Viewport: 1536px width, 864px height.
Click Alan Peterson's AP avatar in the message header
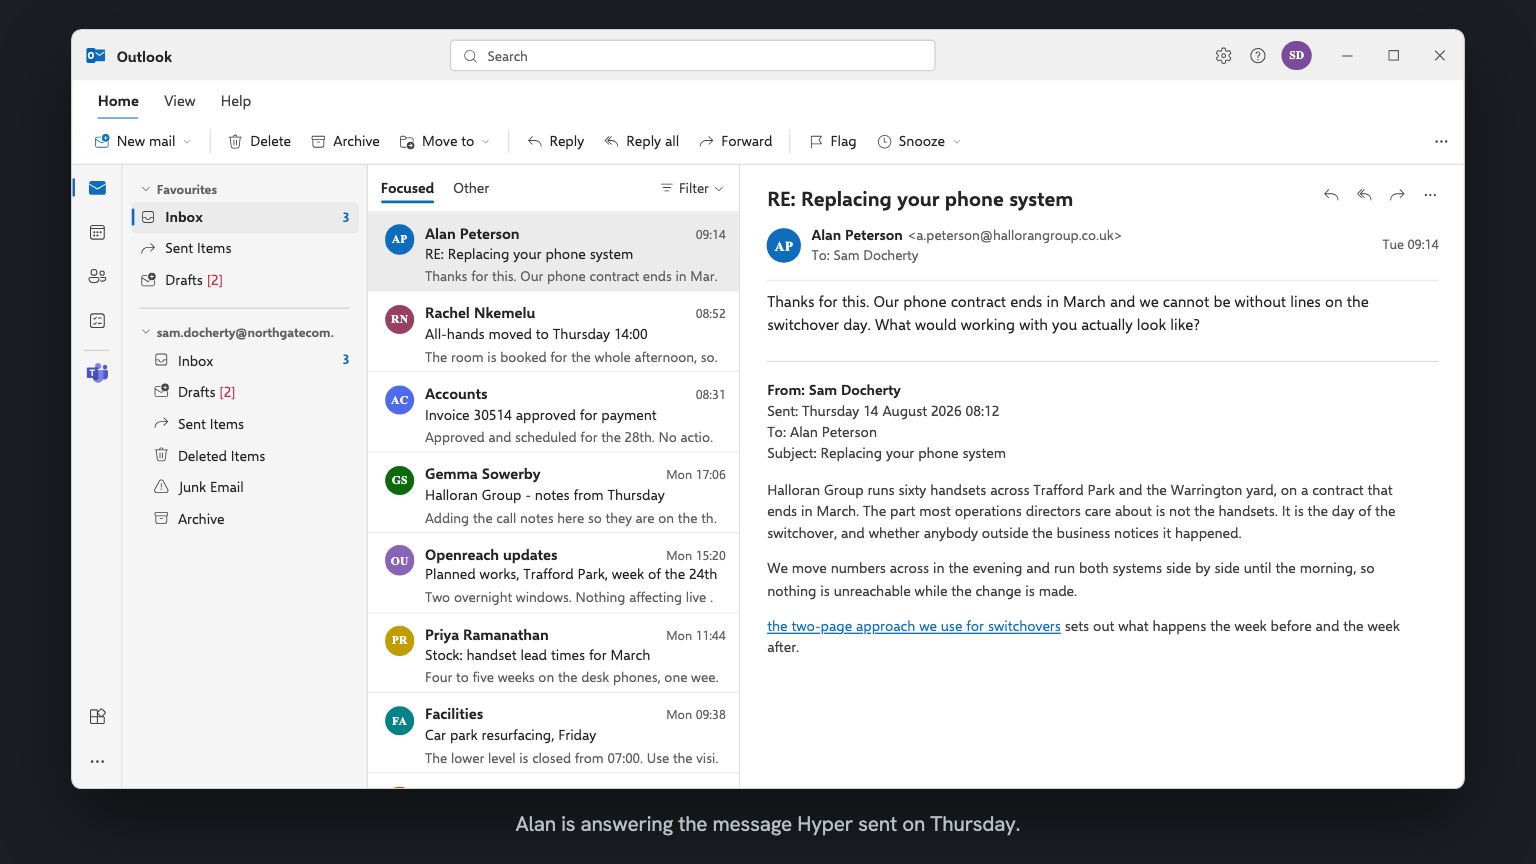[x=784, y=245]
